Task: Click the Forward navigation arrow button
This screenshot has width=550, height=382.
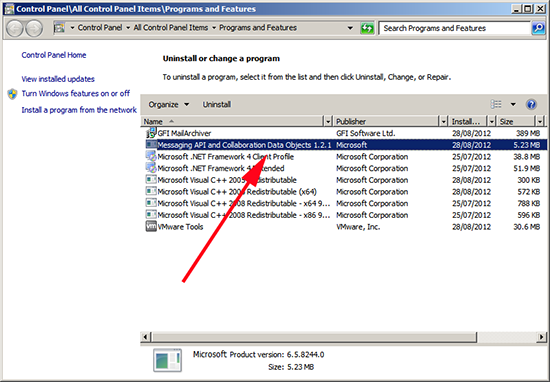Action: tap(34, 28)
